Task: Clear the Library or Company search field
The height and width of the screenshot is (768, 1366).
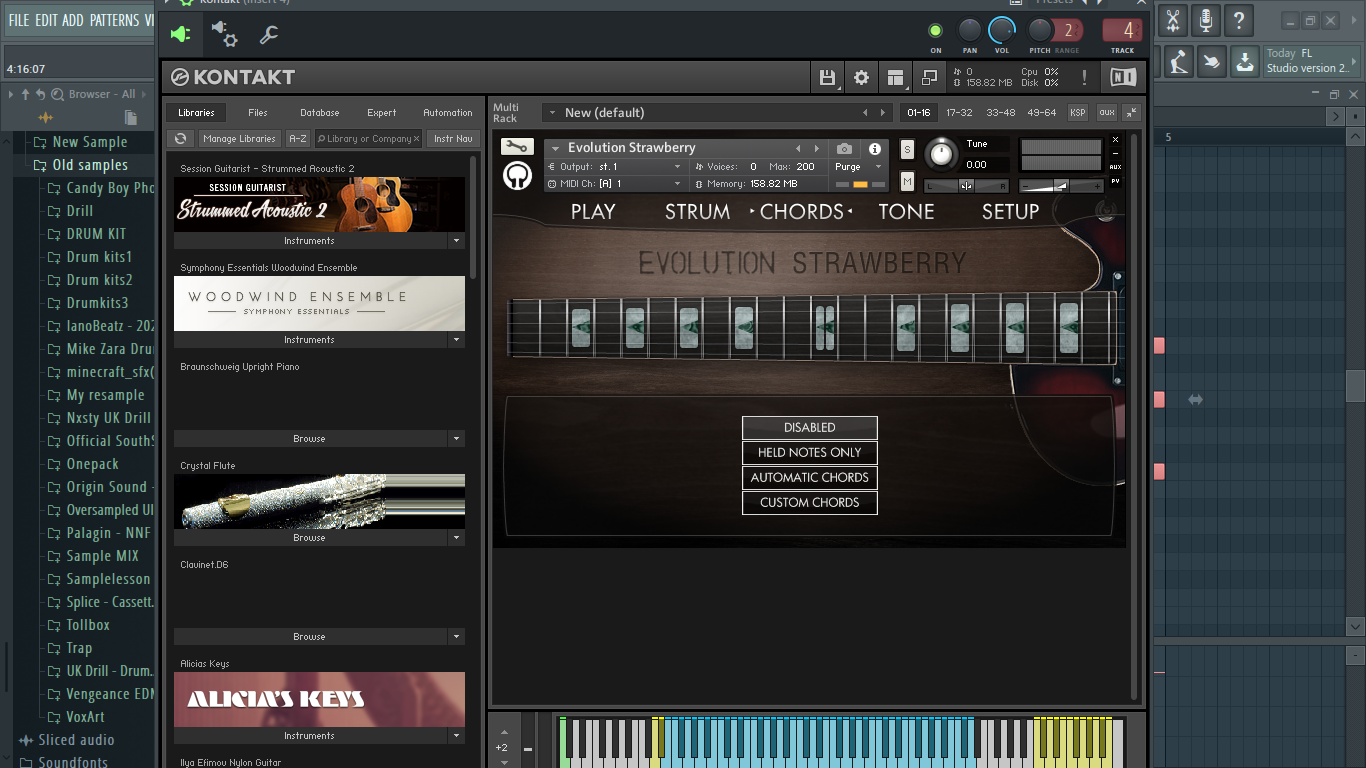Action: coord(416,139)
